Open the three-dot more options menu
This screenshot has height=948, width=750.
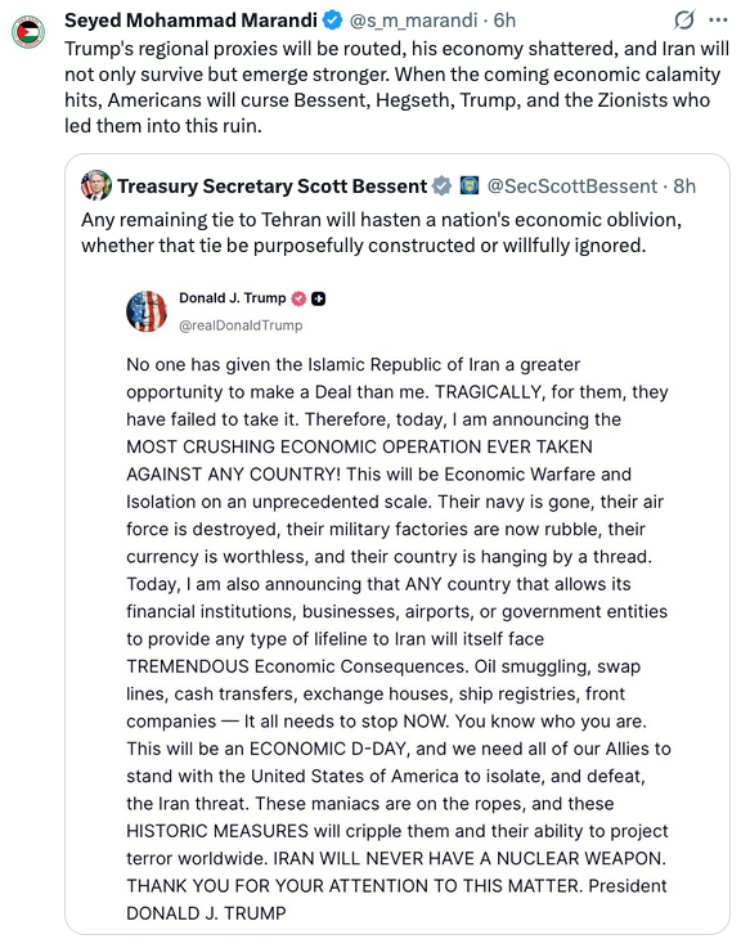718,20
